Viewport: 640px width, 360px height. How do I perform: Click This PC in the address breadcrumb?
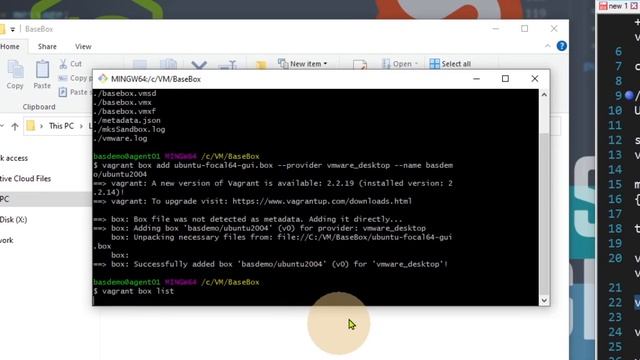61,126
